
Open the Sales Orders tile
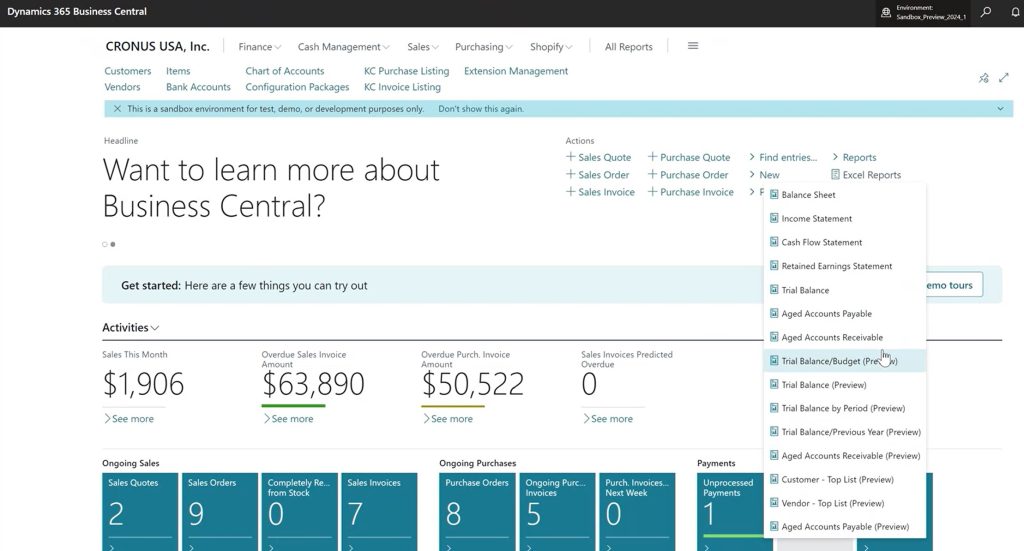point(220,510)
